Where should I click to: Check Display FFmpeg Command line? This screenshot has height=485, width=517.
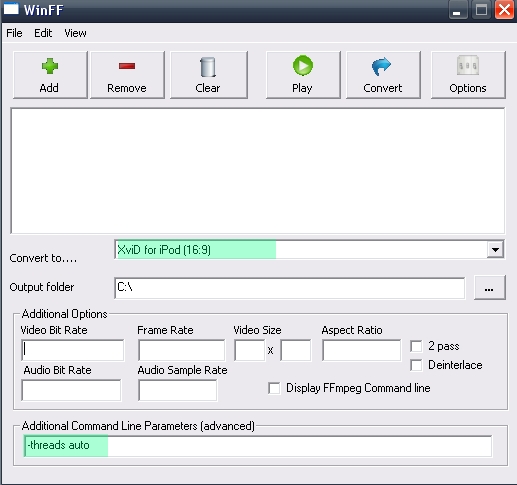point(274,388)
